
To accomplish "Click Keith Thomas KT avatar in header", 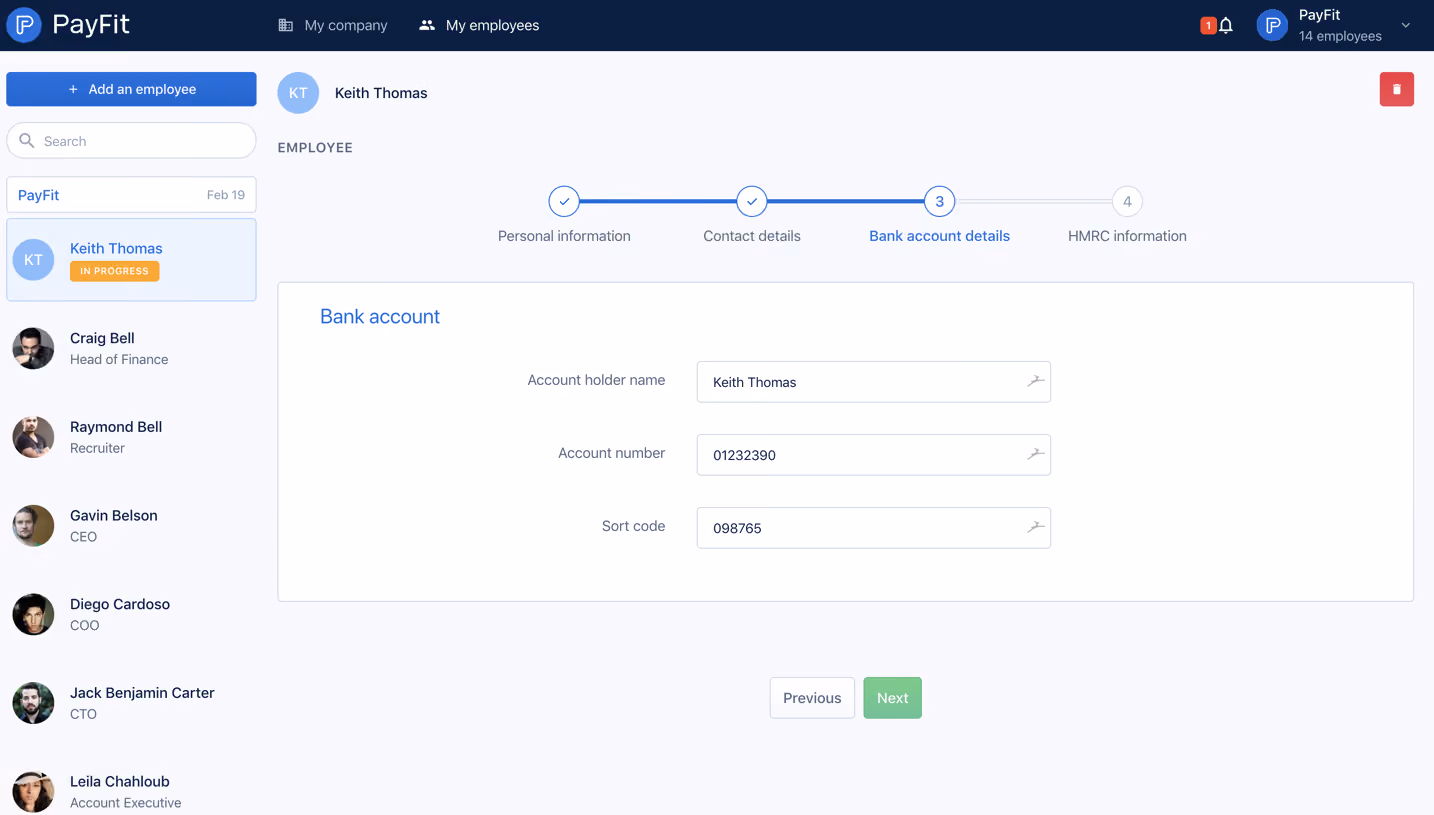I will point(298,93).
